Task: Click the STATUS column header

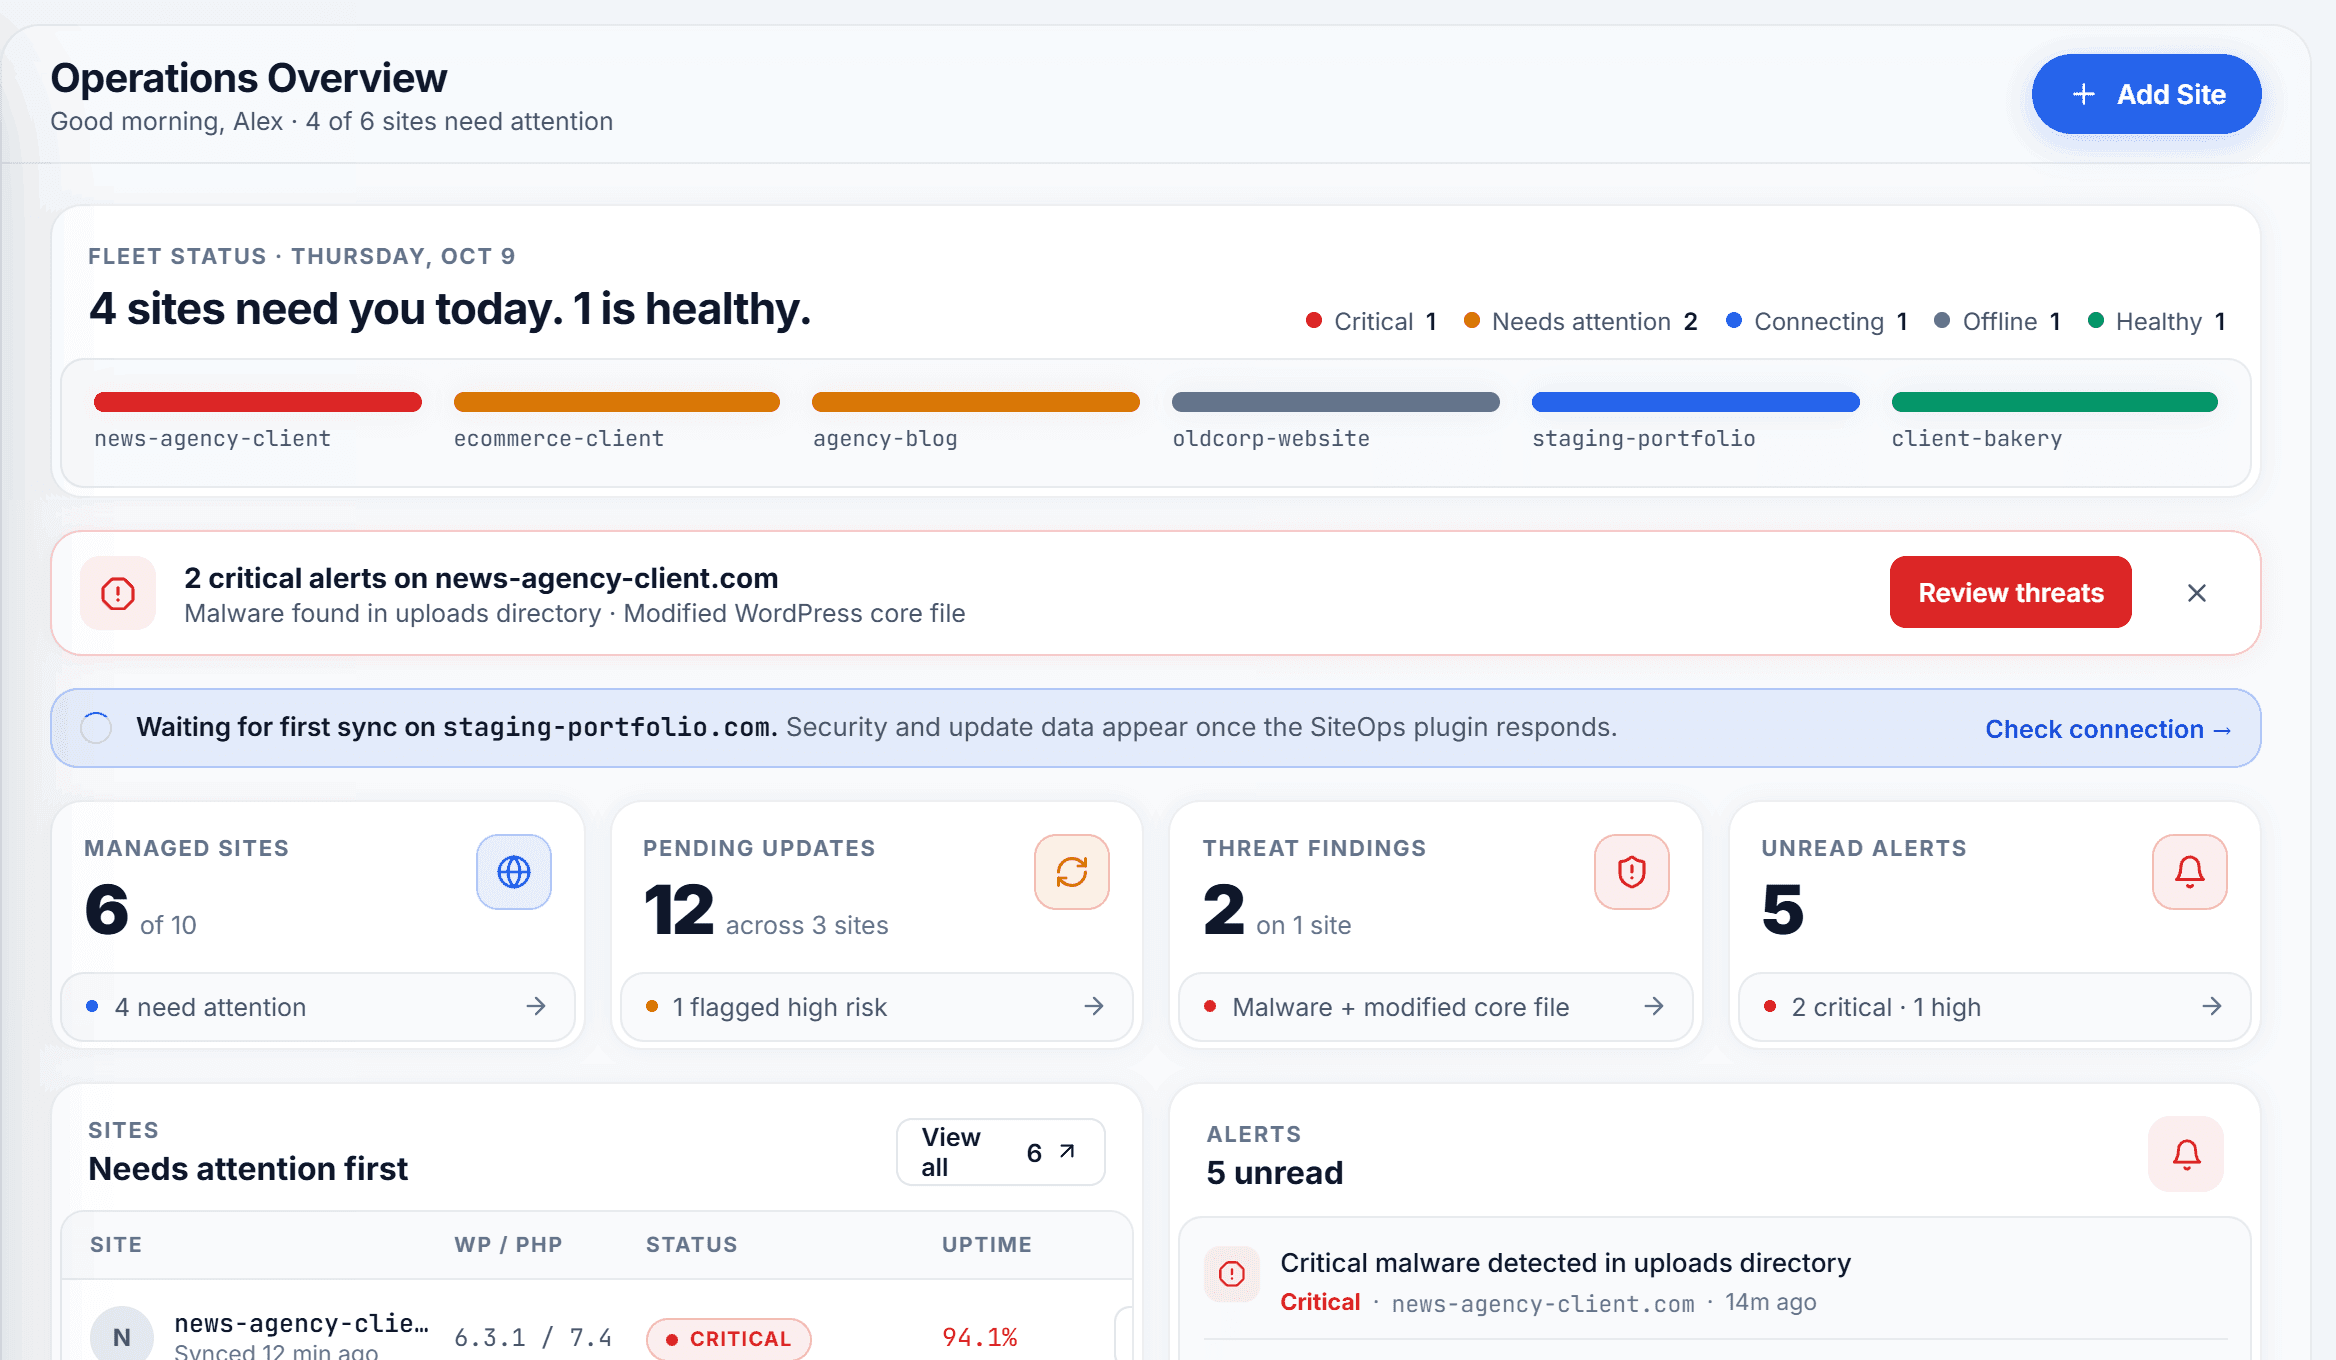Action: click(691, 1245)
